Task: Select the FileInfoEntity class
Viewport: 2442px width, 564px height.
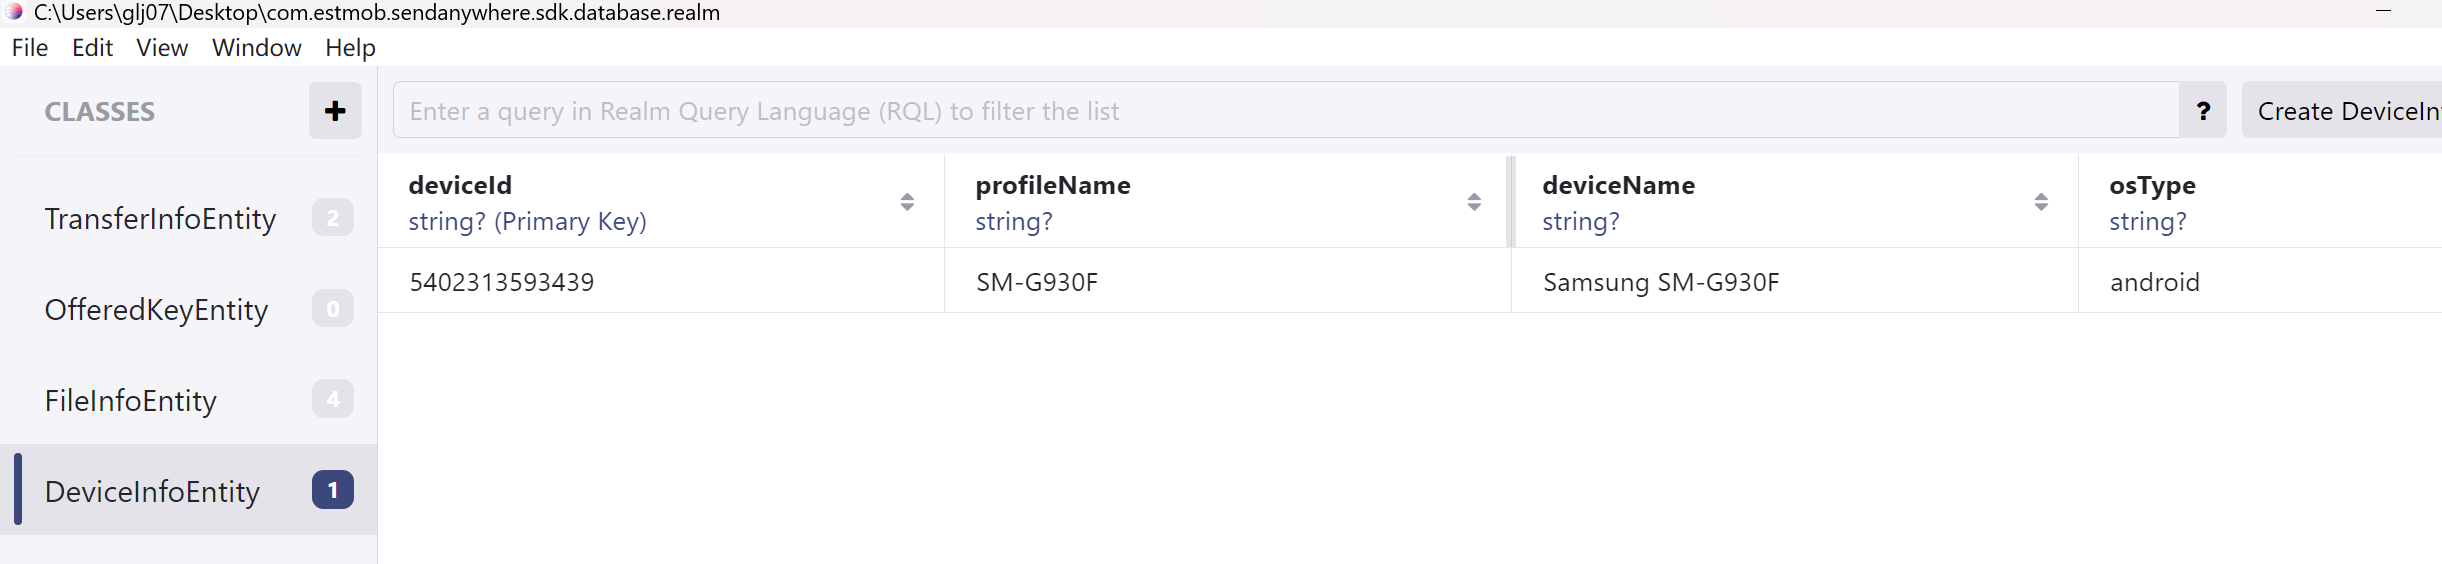Action: pyautogui.click(x=131, y=400)
